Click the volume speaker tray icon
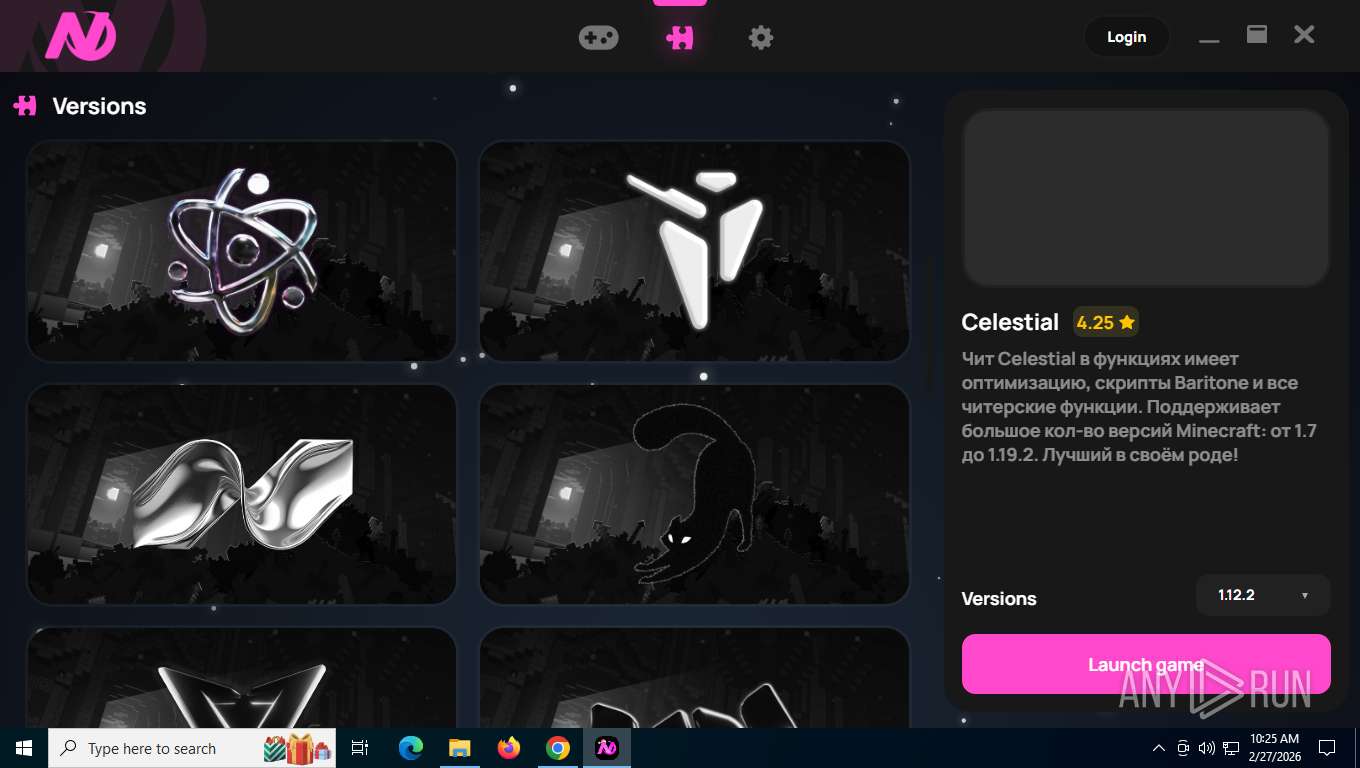Viewport: 1360px width, 768px height. [1206, 748]
